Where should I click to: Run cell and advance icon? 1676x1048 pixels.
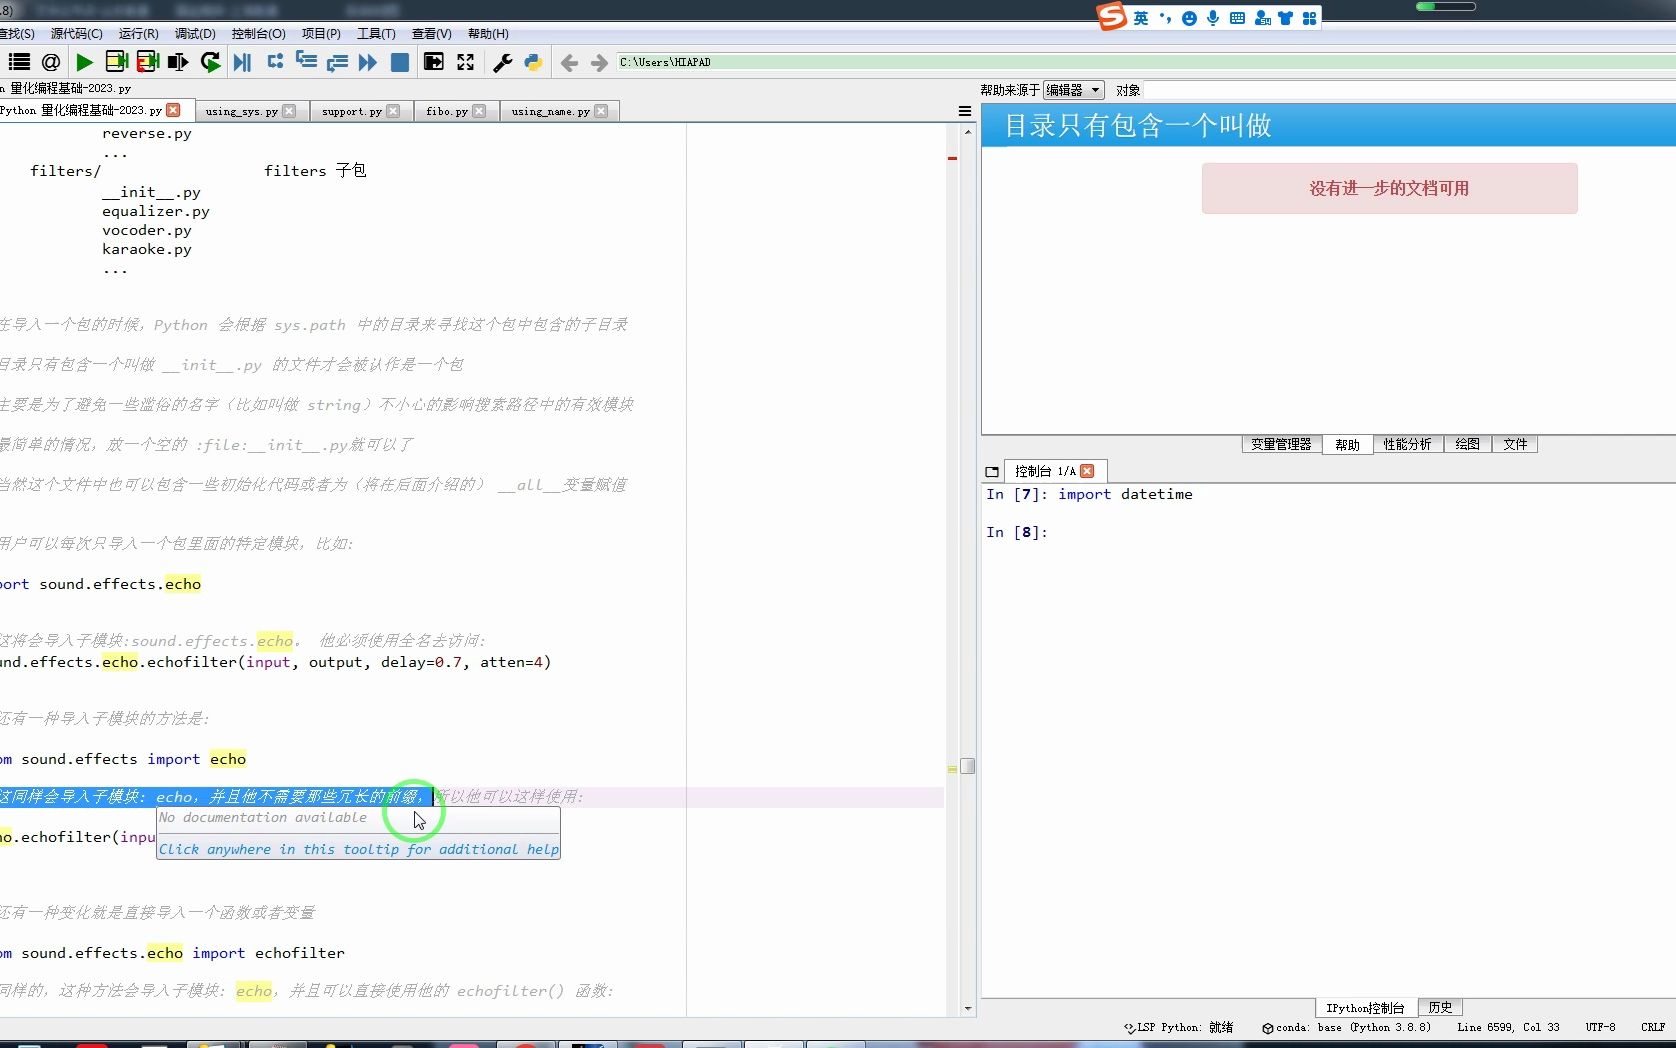coord(148,62)
